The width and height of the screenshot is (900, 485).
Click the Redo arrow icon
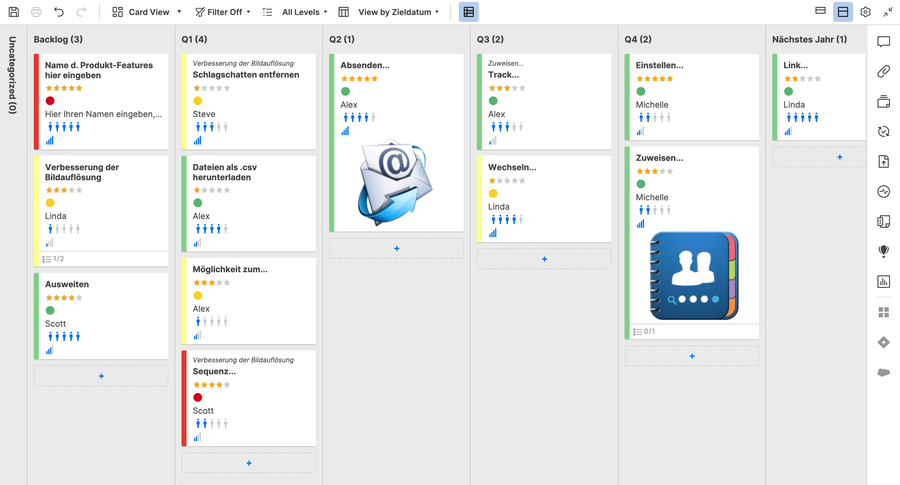coord(81,11)
